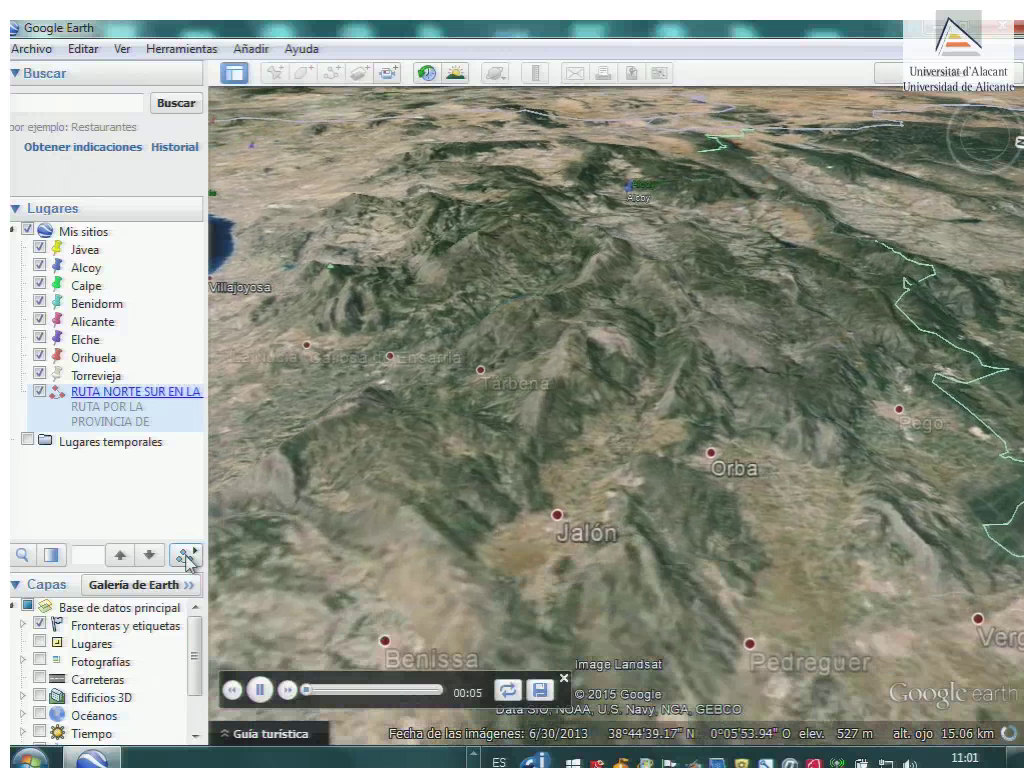Rewind the tour playback
Viewport: 1024px width, 768px height.
click(x=232, y=690)
